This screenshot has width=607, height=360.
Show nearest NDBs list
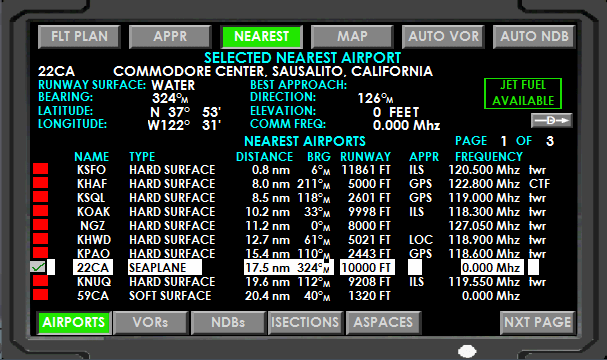(228, 322)
